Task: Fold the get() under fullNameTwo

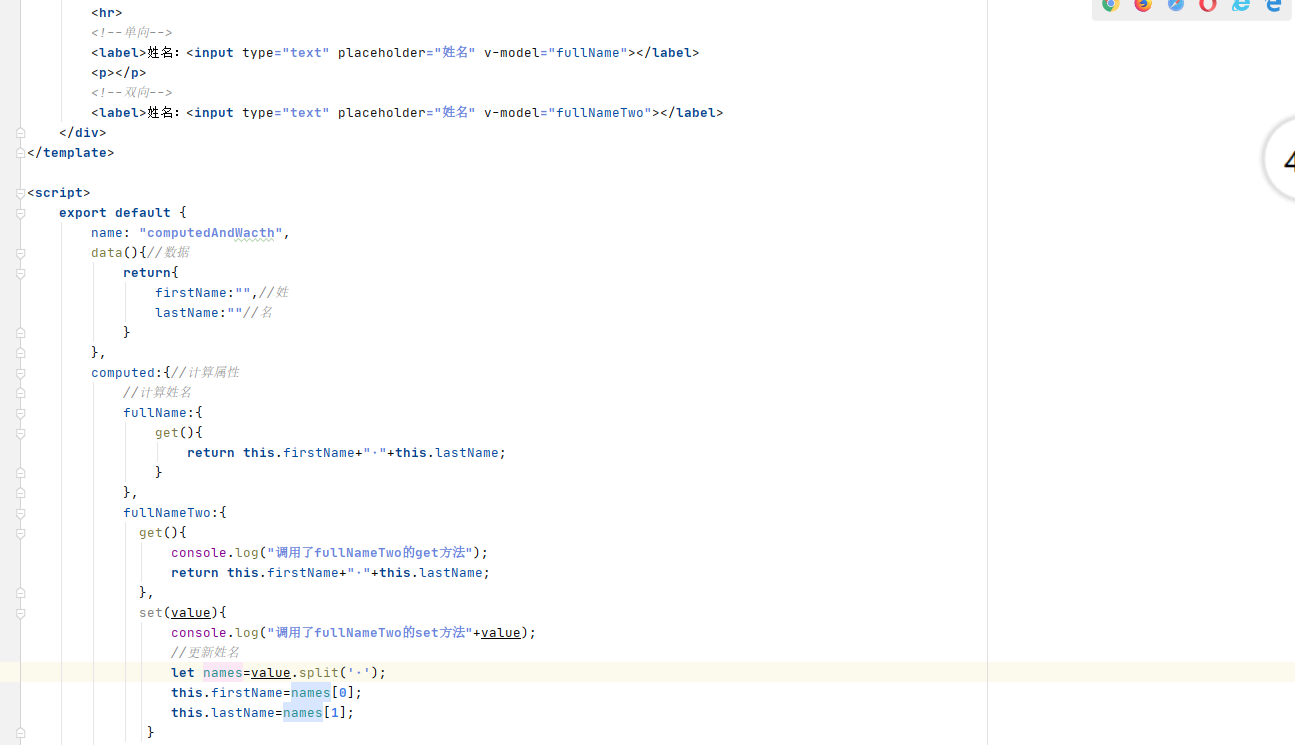Action: coord(20,533)
